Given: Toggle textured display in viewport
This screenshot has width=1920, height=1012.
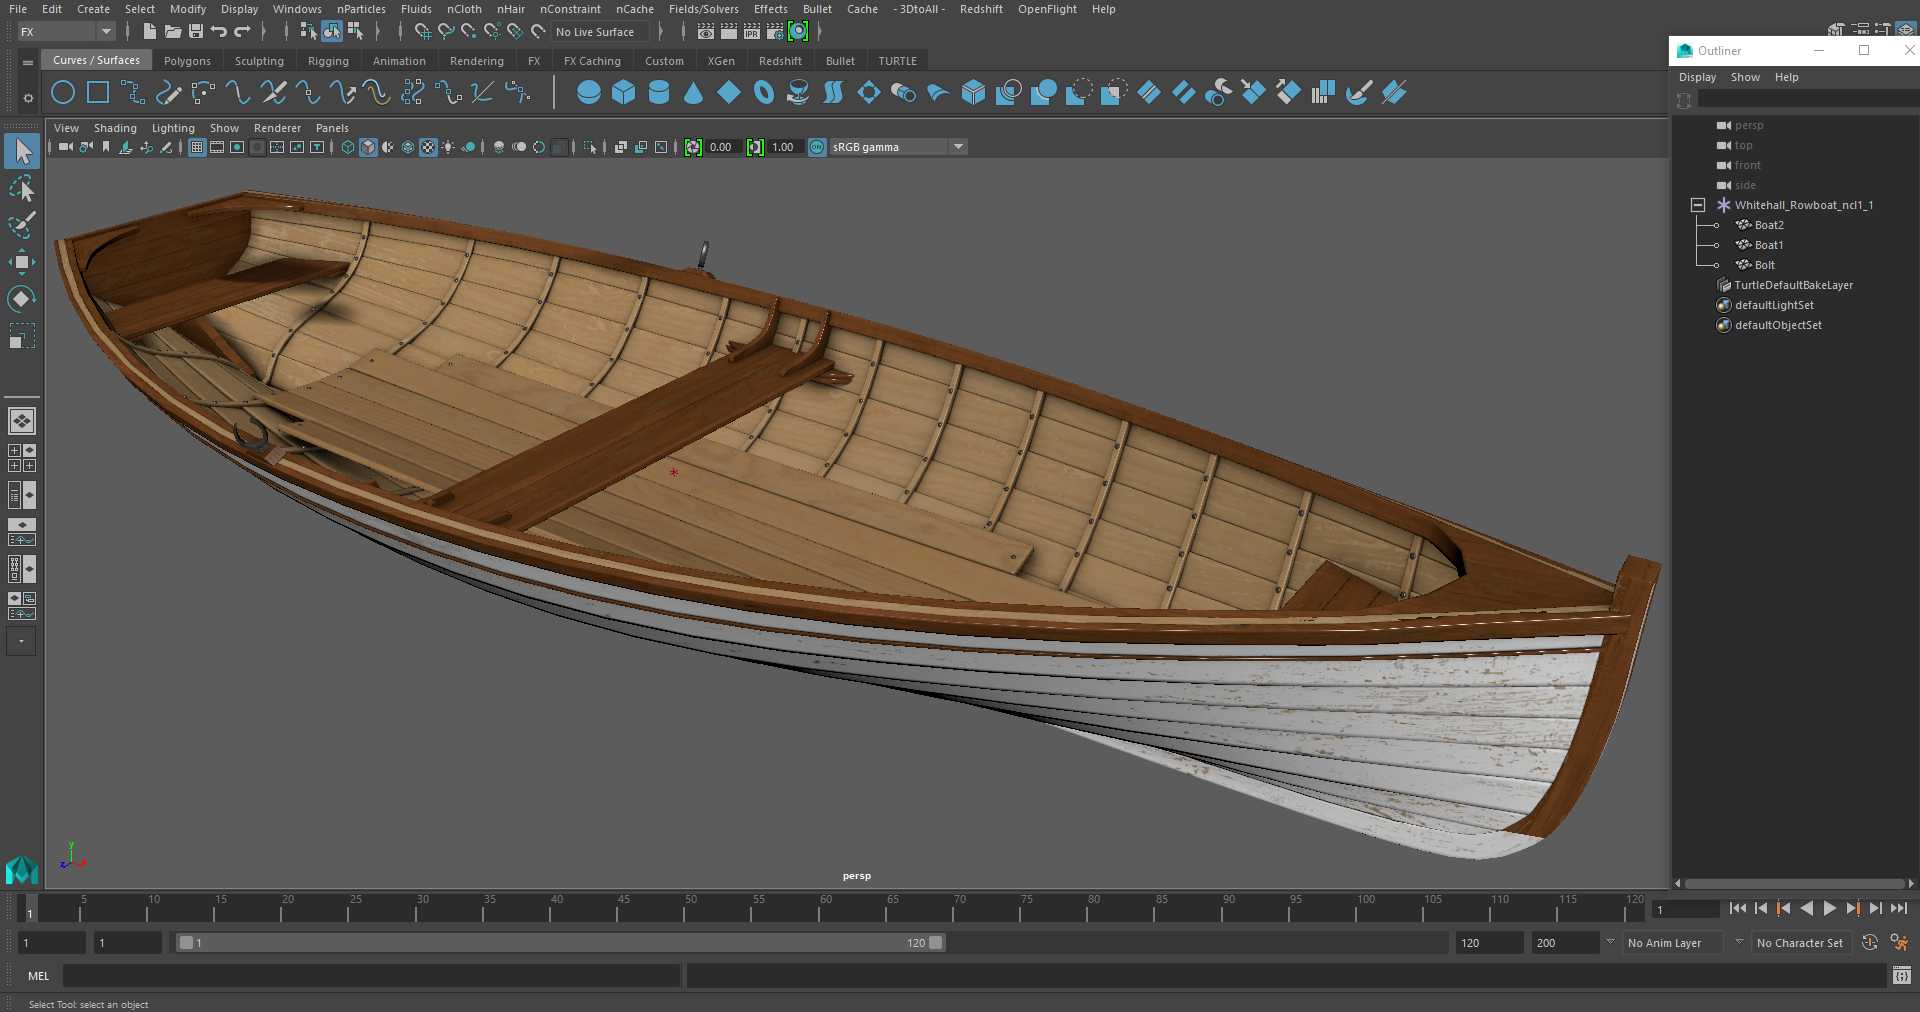Looking at the screenshot, I should click(x=428, y=147).
